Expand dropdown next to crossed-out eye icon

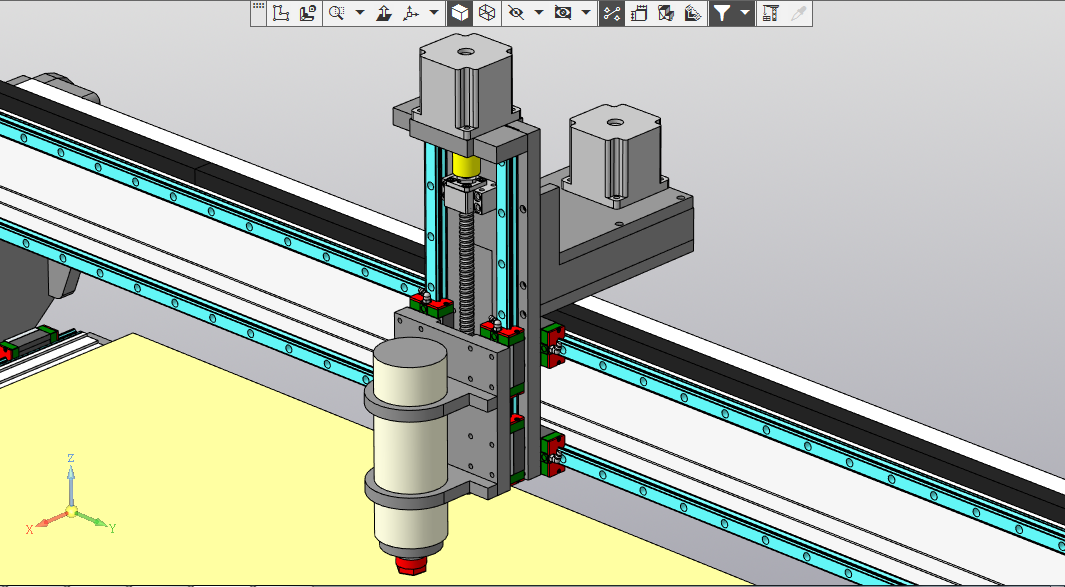tap(539, 13)
